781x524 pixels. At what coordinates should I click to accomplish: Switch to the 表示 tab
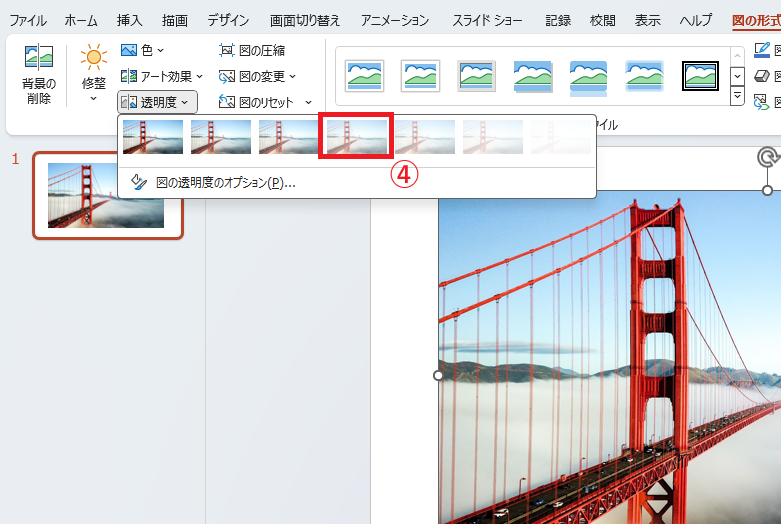[648, 20]
